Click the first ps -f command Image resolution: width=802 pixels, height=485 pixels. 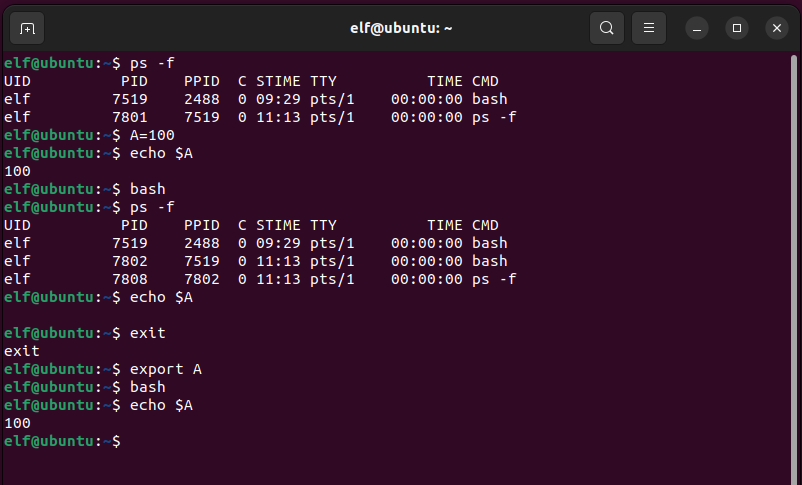[x=152, y=63]
